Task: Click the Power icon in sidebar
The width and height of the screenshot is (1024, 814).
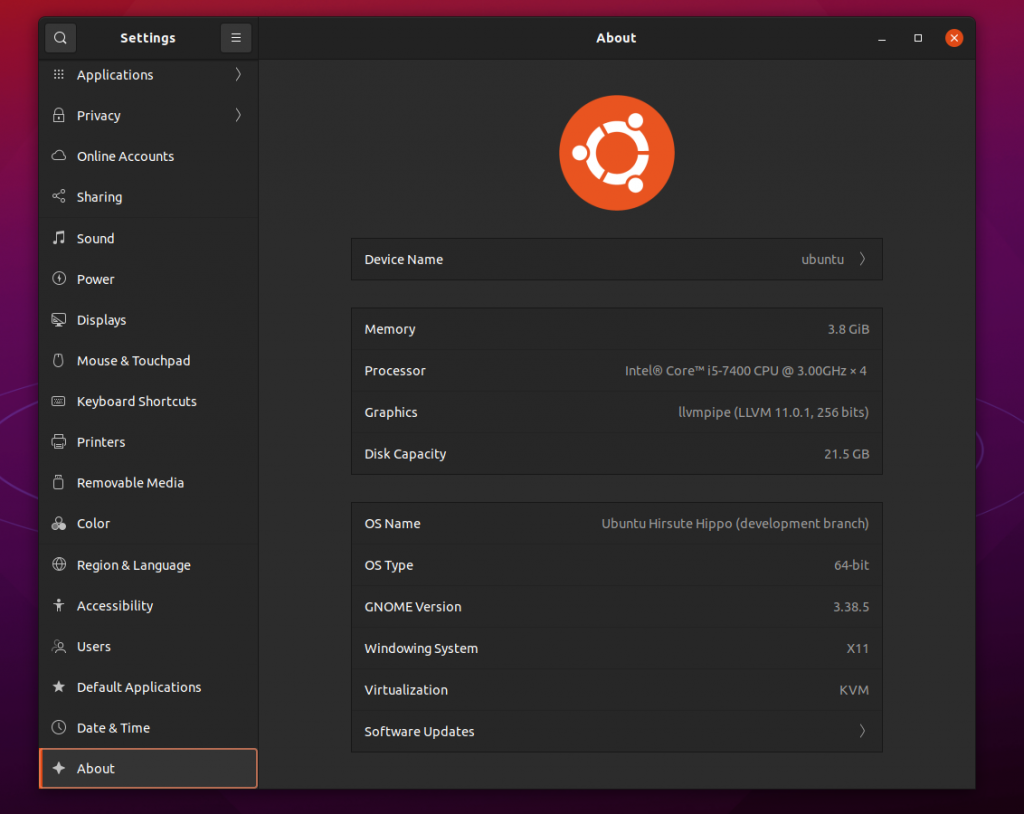Action: (x=58, y=279)
